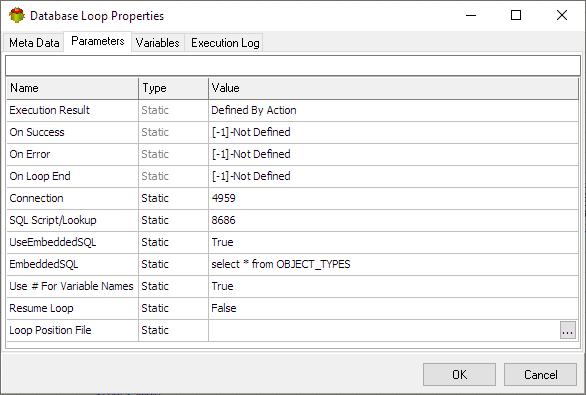
Task: Click the Static type of Connection row
Action: pyautogui.click(x=155, y=198)
